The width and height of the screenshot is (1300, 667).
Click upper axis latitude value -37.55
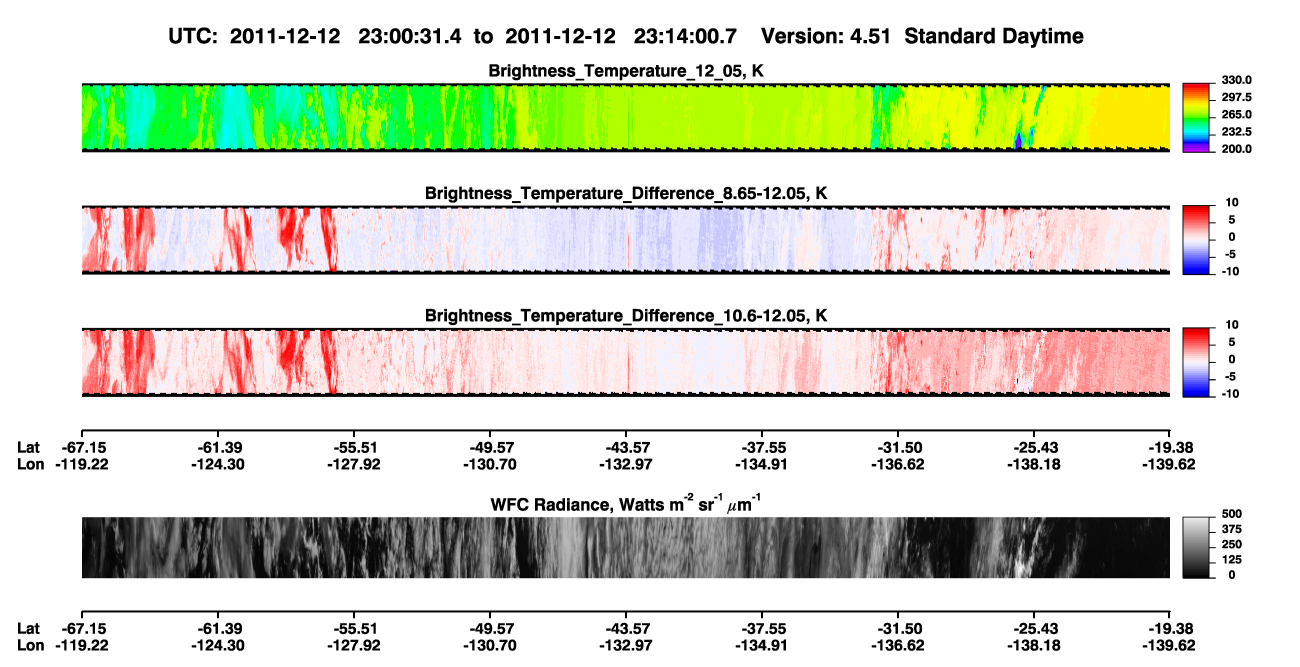[761, 447]
